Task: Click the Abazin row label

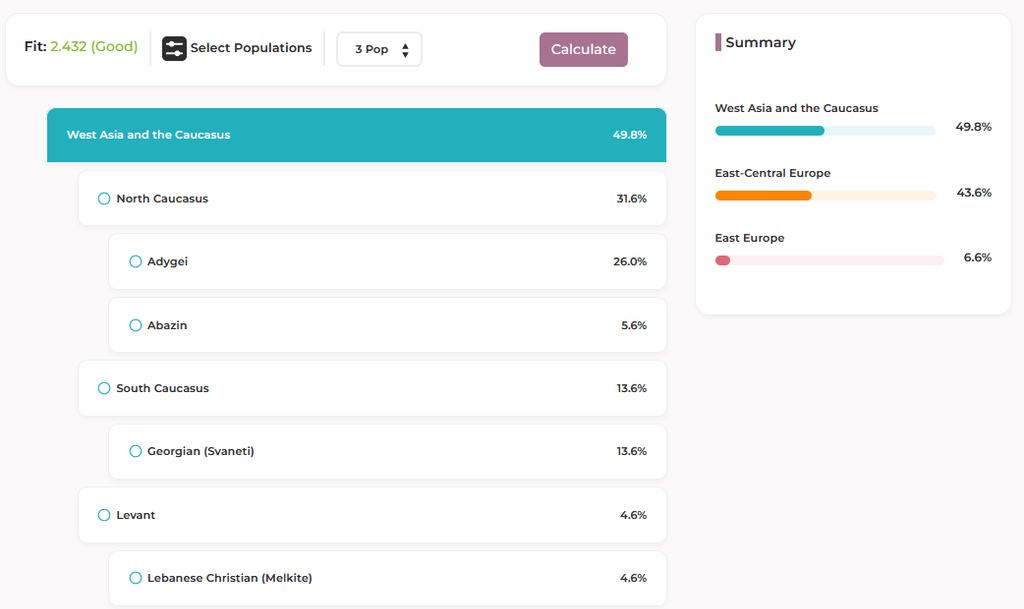Action: point(167,325)
